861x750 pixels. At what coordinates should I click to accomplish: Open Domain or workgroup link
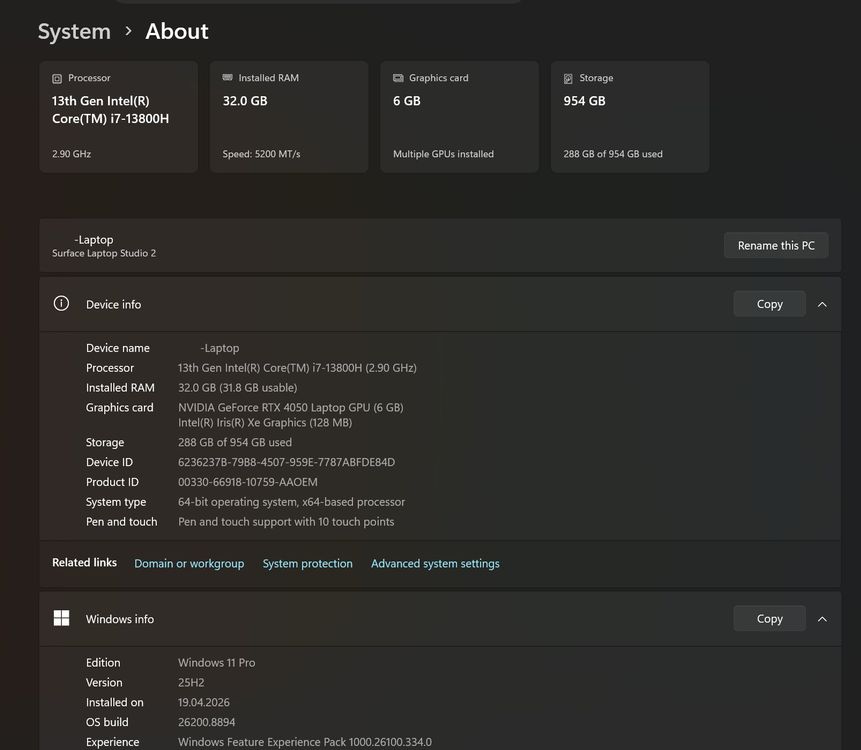pyautogui.click(x=189, y=563)
